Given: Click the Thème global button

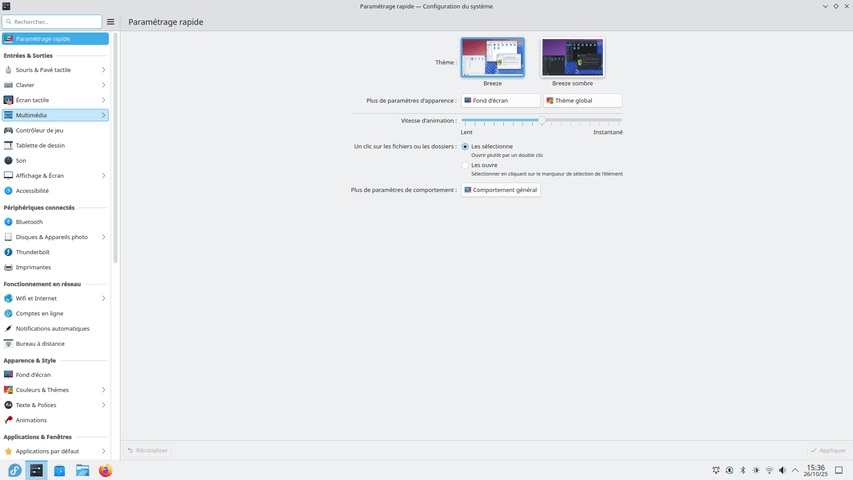Looking at the screenshot, I should tap(582, 101).
